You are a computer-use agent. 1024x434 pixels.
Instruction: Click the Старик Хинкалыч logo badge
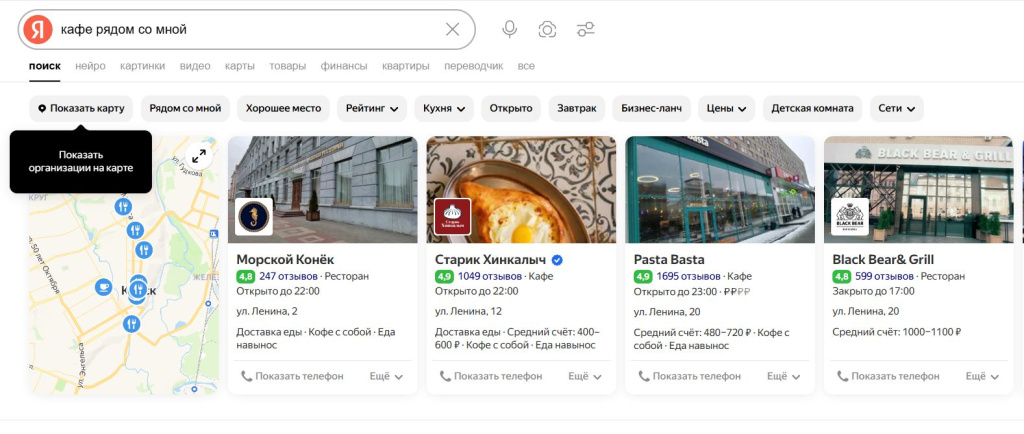coord(453,217)
